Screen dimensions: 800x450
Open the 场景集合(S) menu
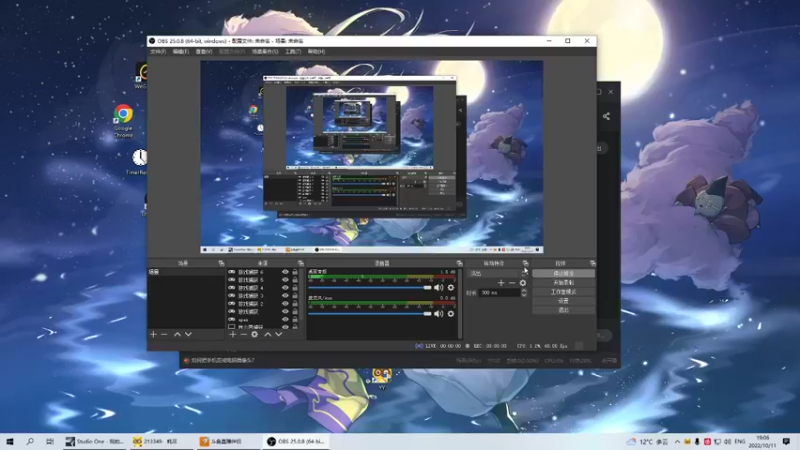click(265, 52)
